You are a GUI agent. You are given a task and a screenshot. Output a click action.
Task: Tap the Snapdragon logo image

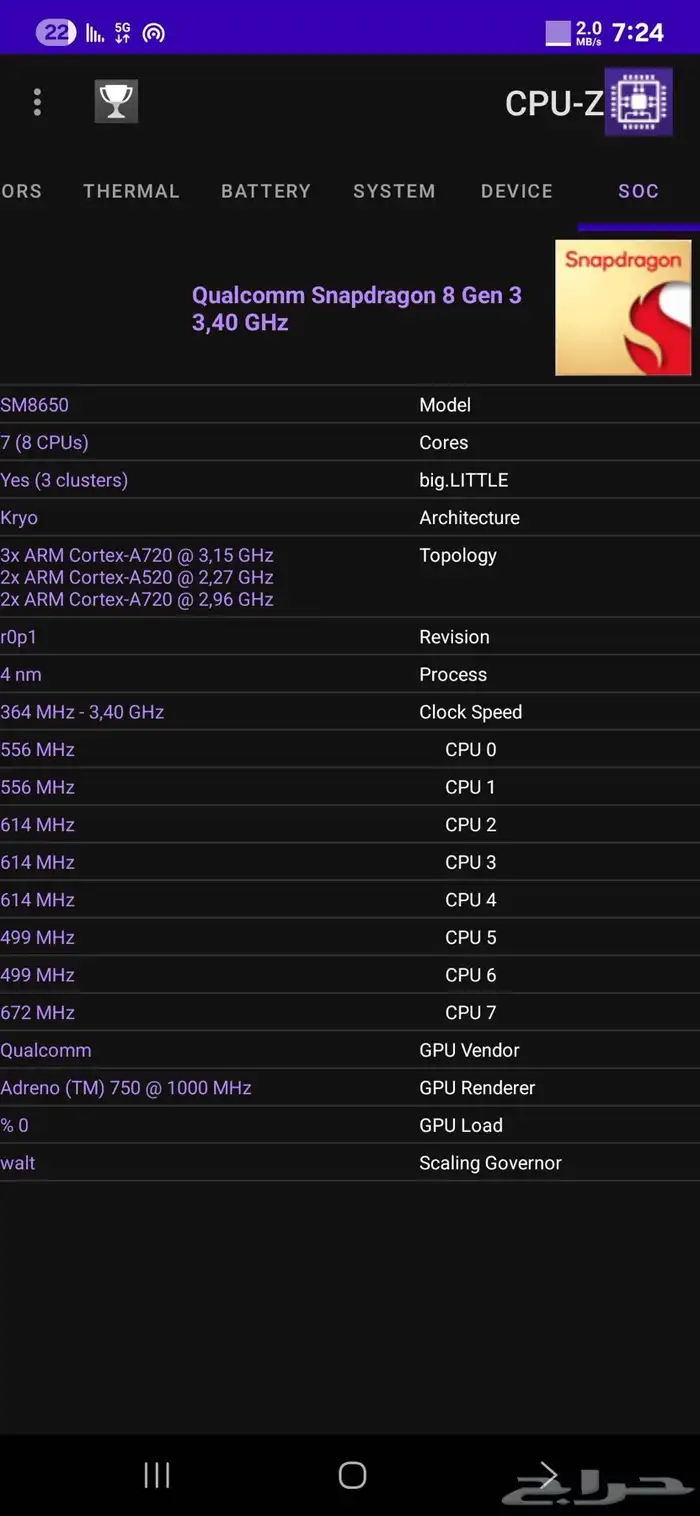coord(623,308)
